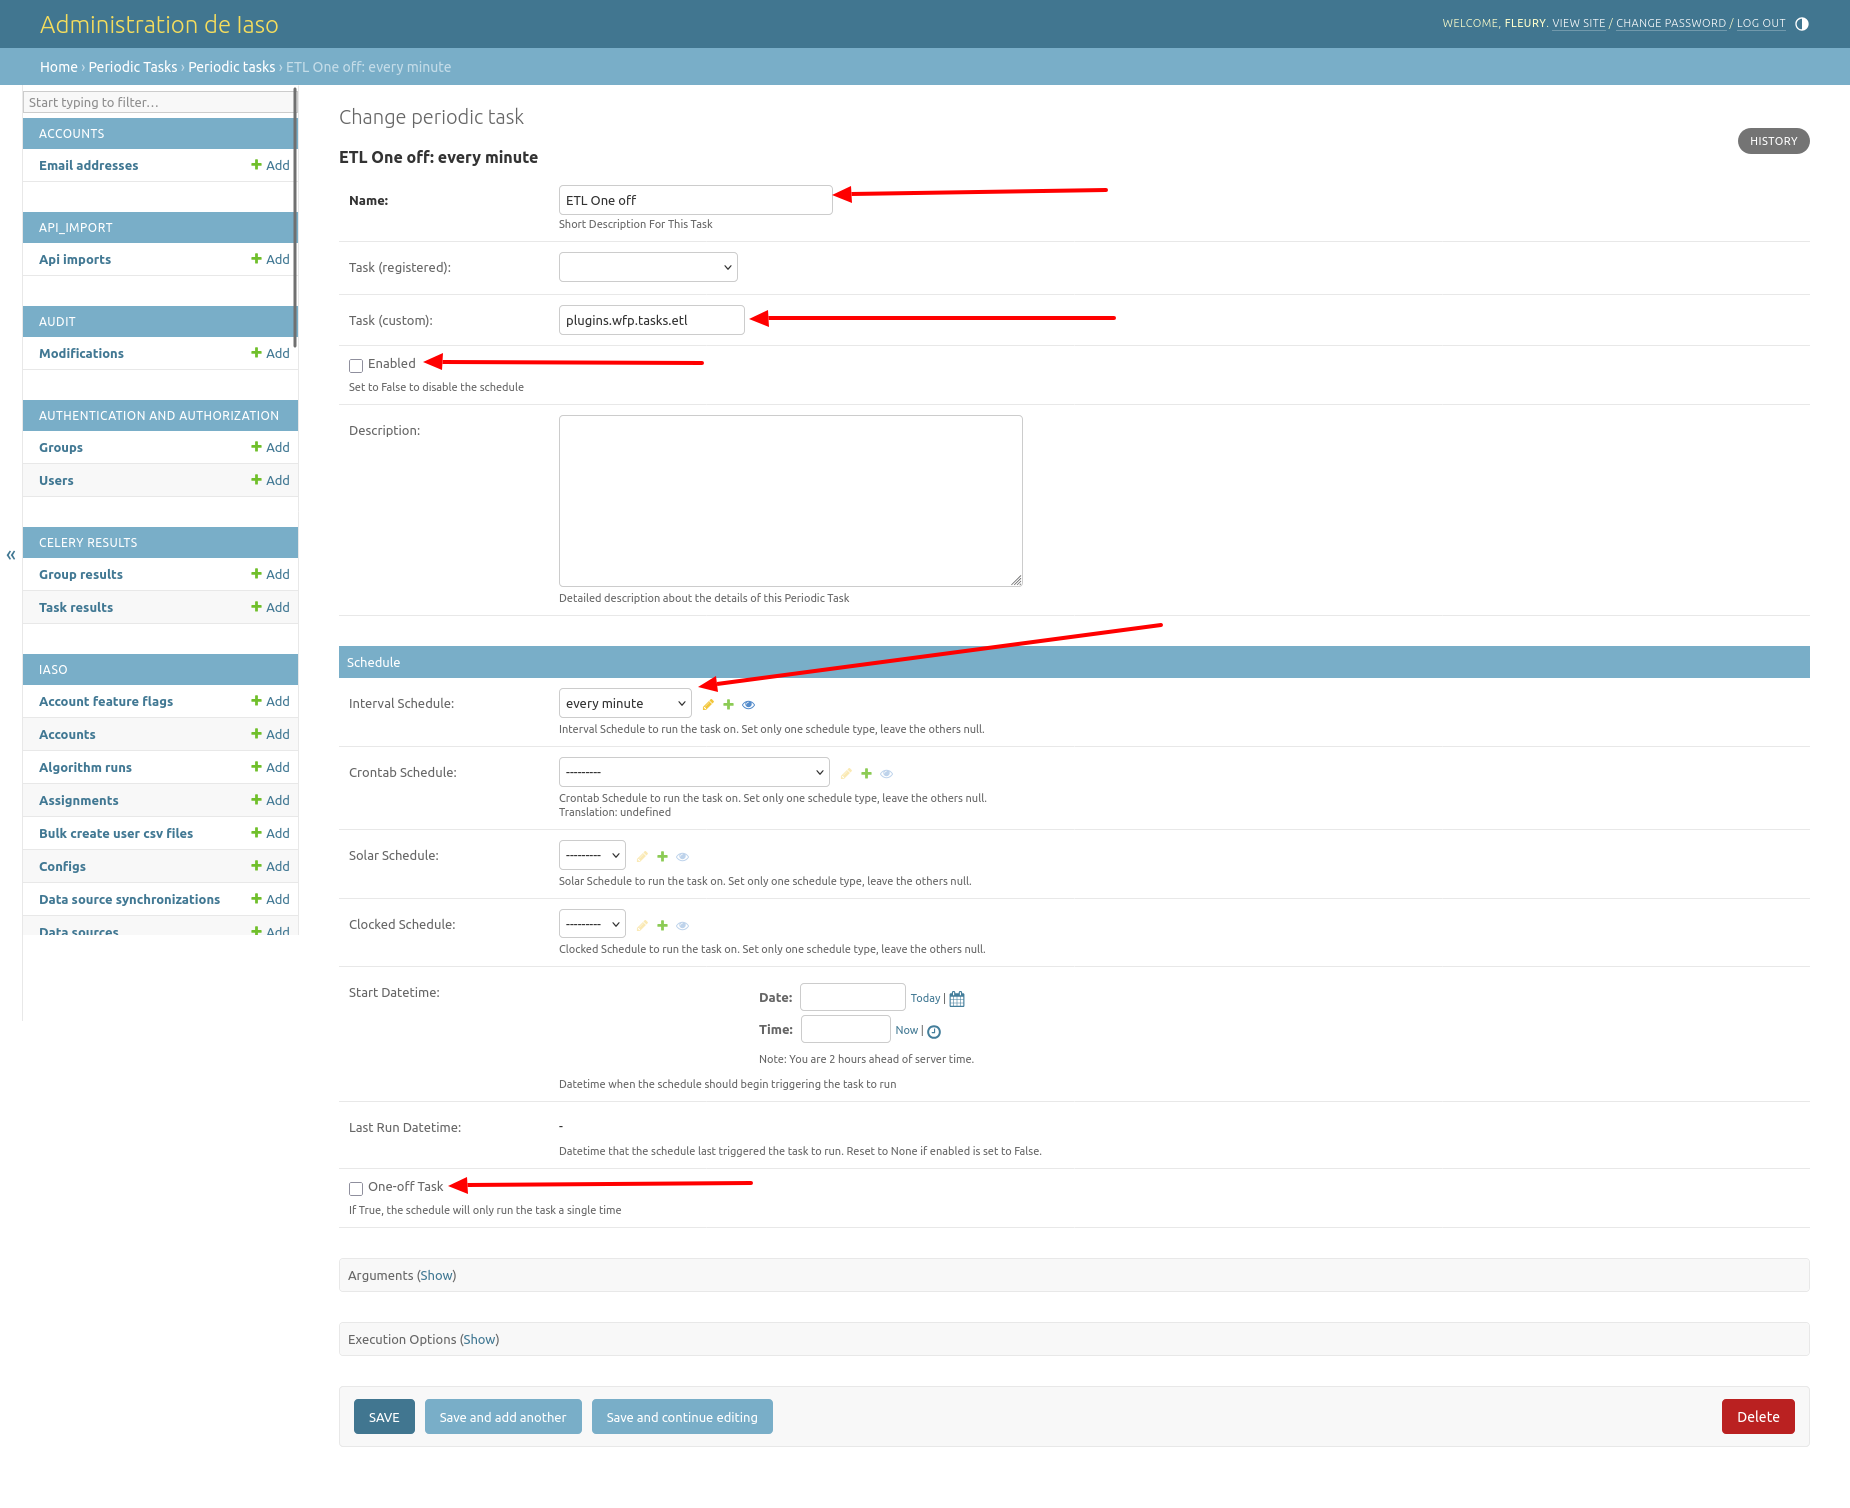Edit the Solar Schedule pencil icon

[642, 856]
